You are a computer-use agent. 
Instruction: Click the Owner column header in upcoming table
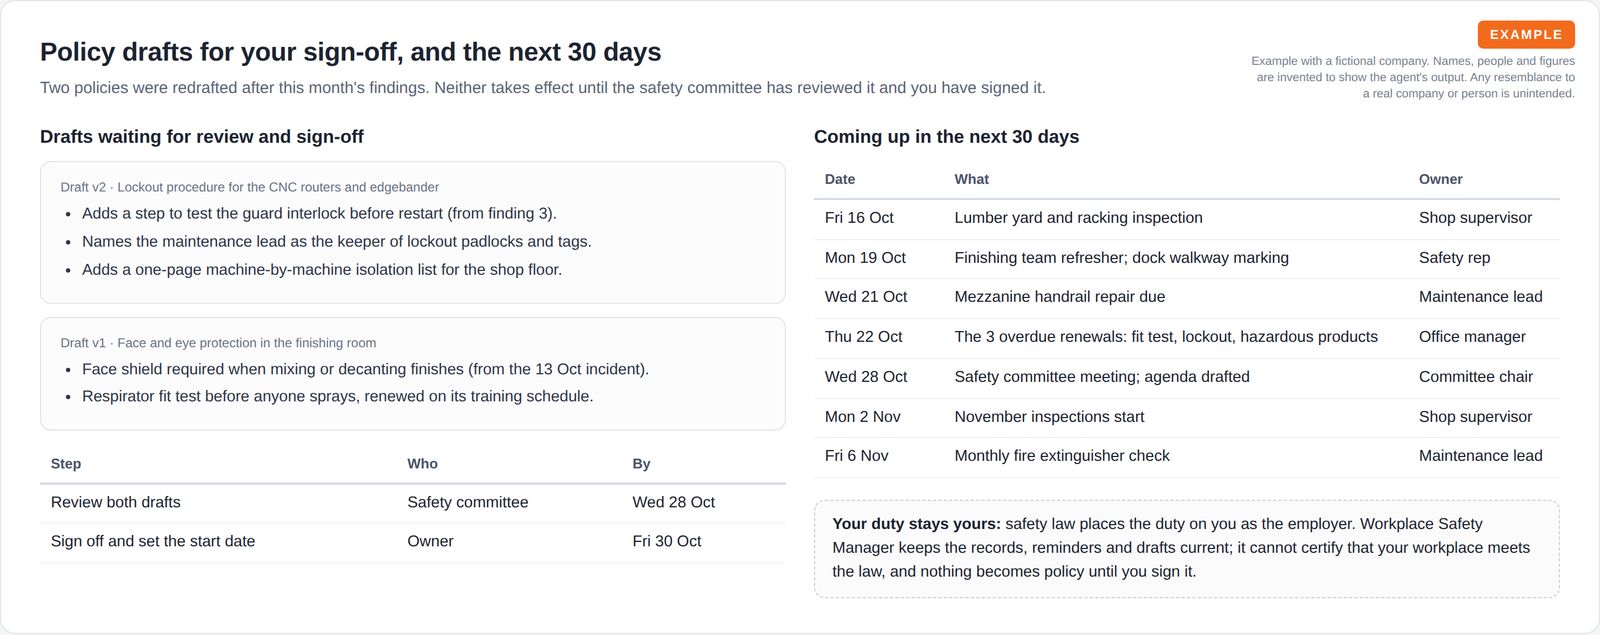(1440, 179)
